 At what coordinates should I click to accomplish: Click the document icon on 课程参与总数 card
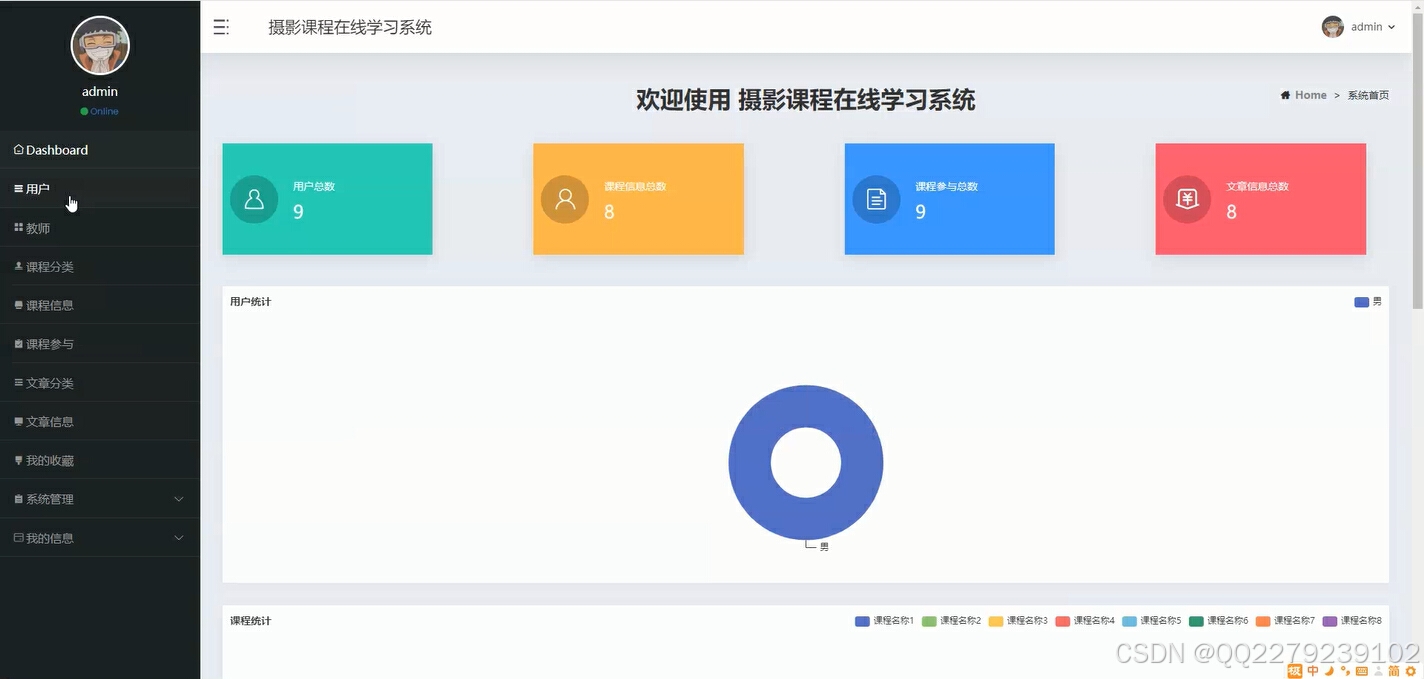875,198
